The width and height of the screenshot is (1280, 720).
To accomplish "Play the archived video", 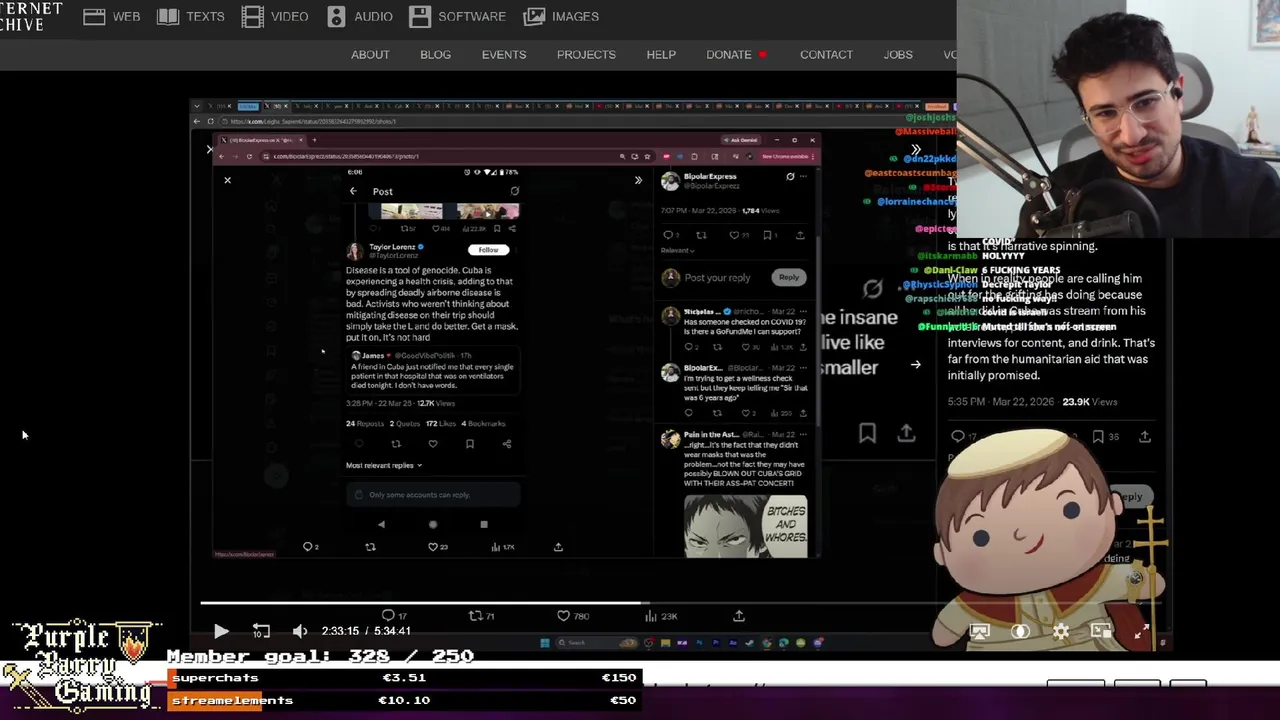I will click(x=221, y=631).
